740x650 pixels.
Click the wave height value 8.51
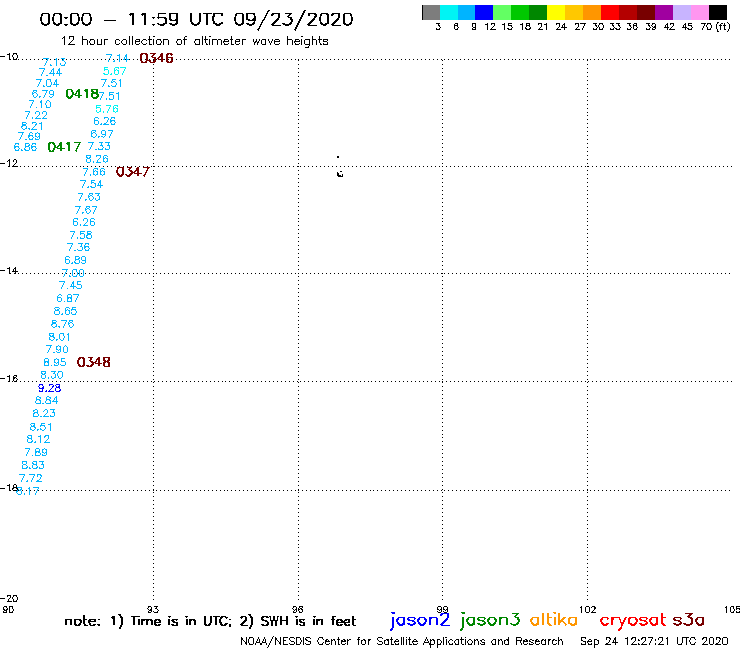tap(41, 427)
